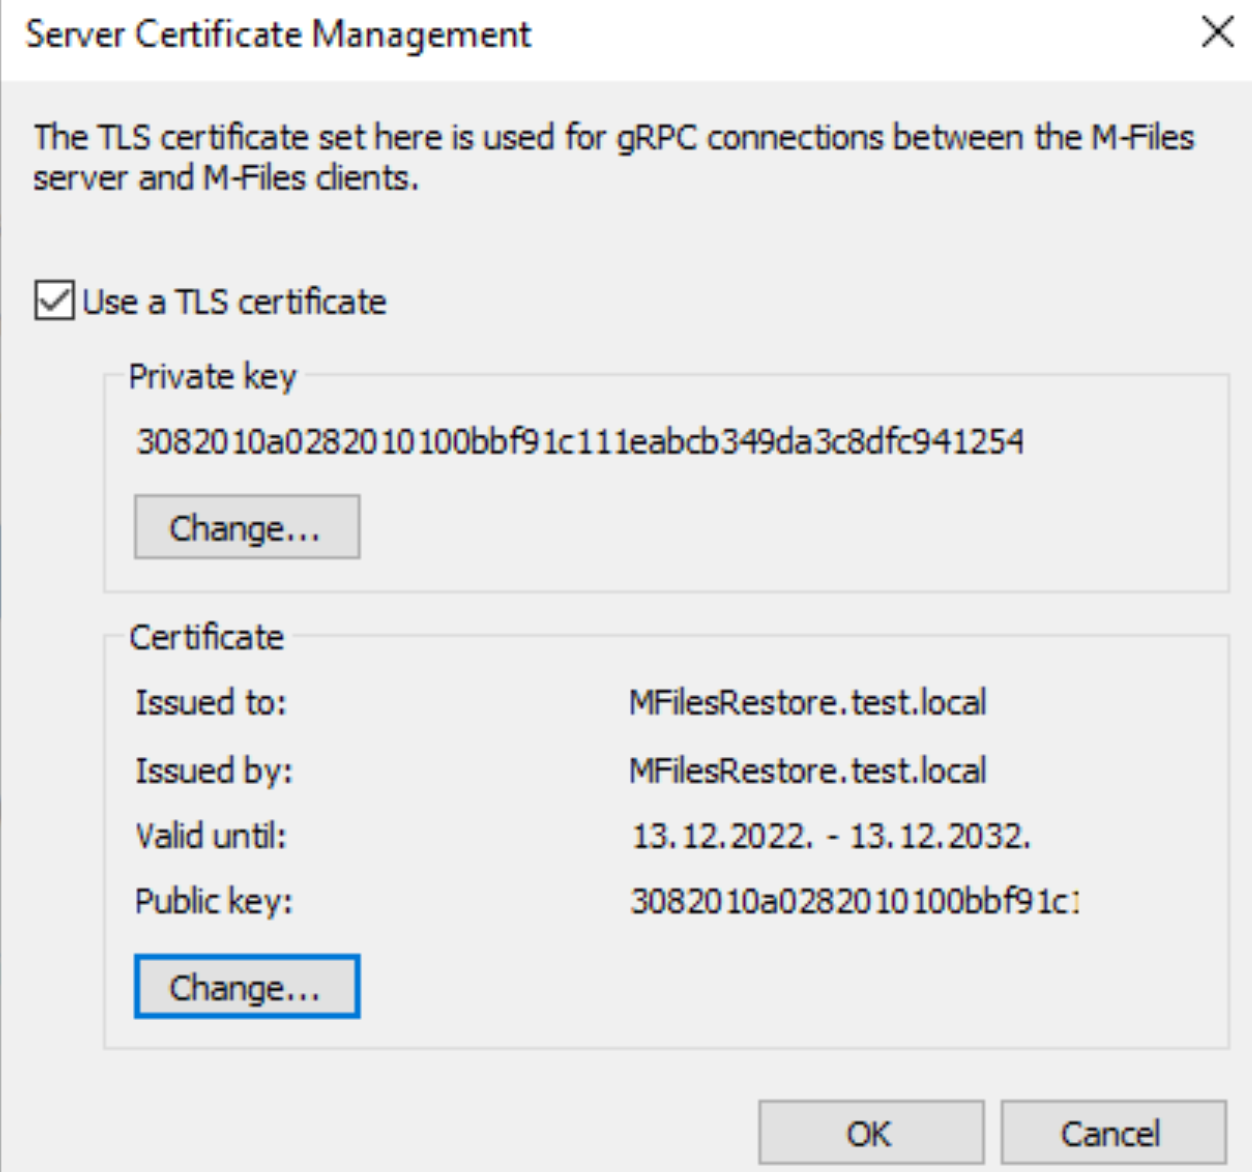This screenshot has width=1252, height=1172.
Task: Click the "Issued to:" label
Action: [x=211, y=702]
